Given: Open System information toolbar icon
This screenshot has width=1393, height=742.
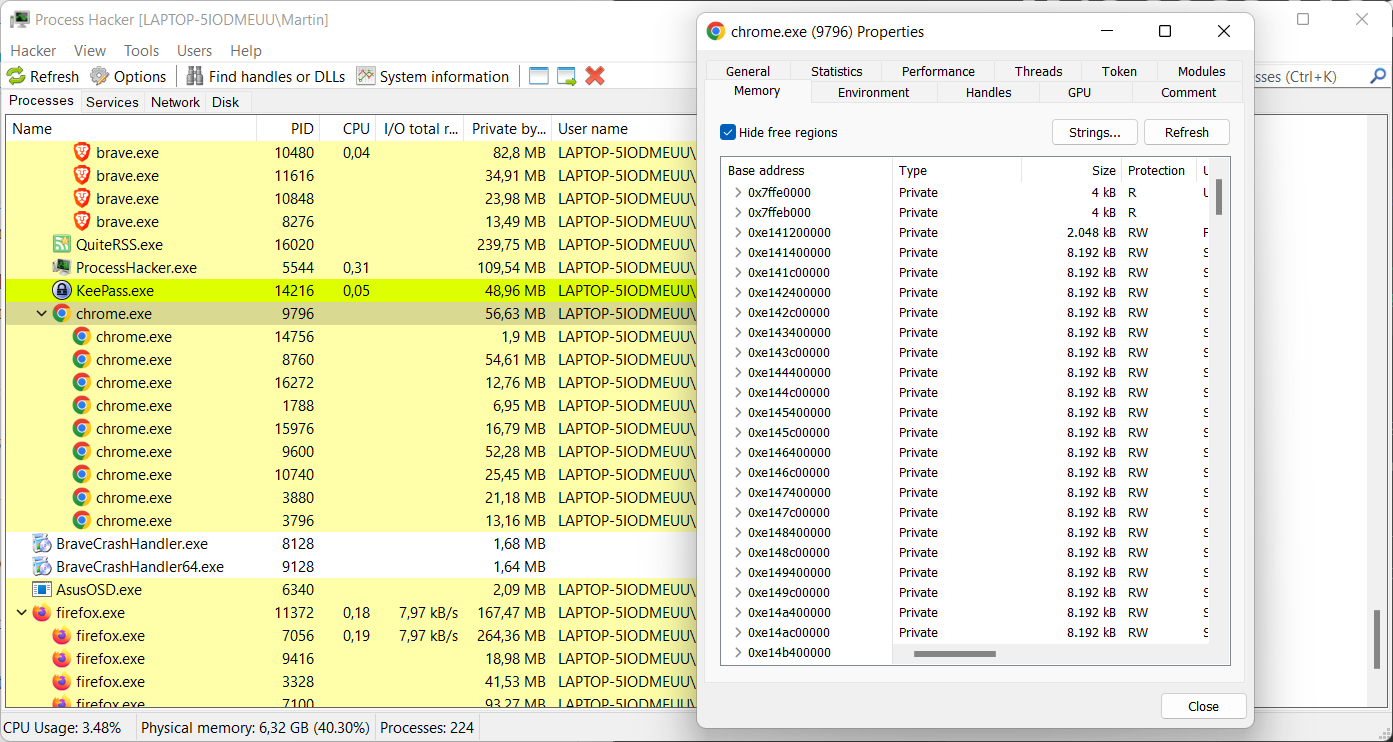Looking at the screenshot, I should point(366,76).
